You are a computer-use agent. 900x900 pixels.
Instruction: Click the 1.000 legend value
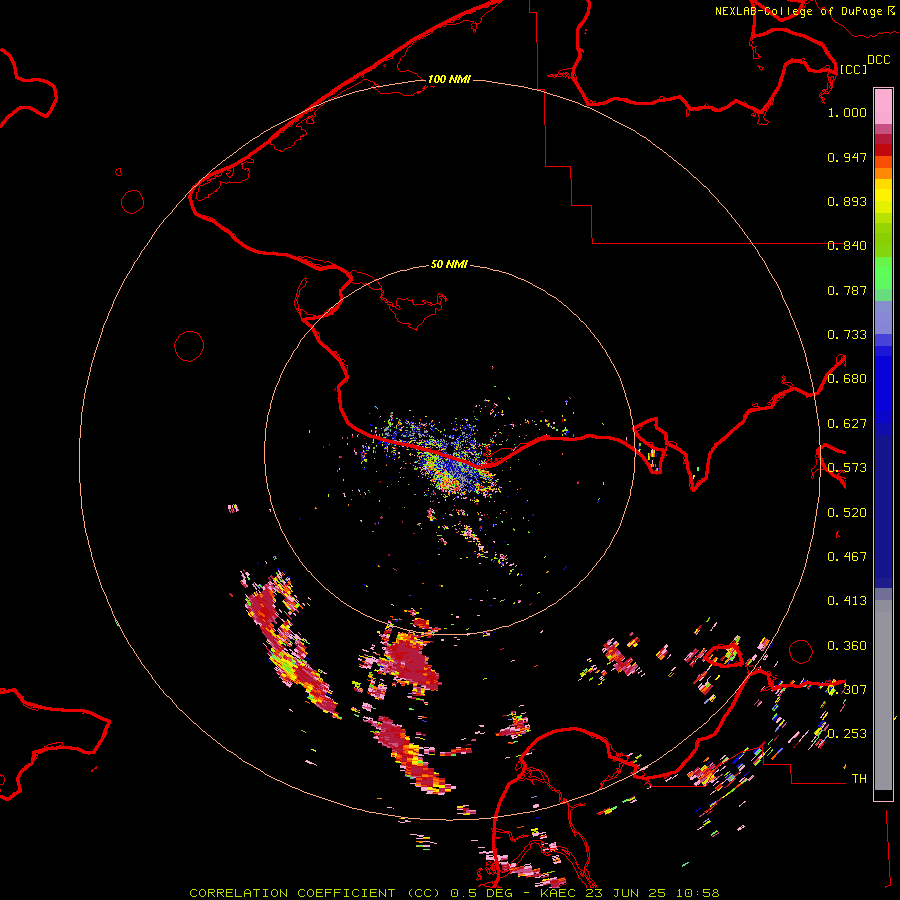pos(847,112)
